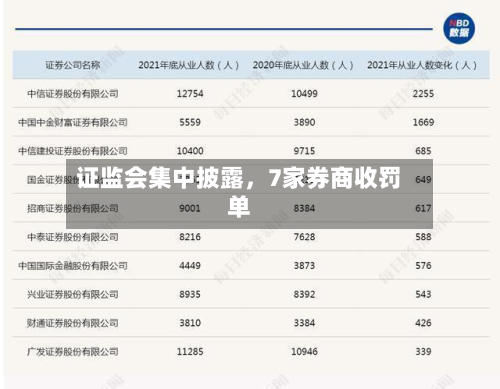The height and width of the screenshot is (389, 500).
Task: Select the 证券公司名称 column header
Action: pos(73,65)
